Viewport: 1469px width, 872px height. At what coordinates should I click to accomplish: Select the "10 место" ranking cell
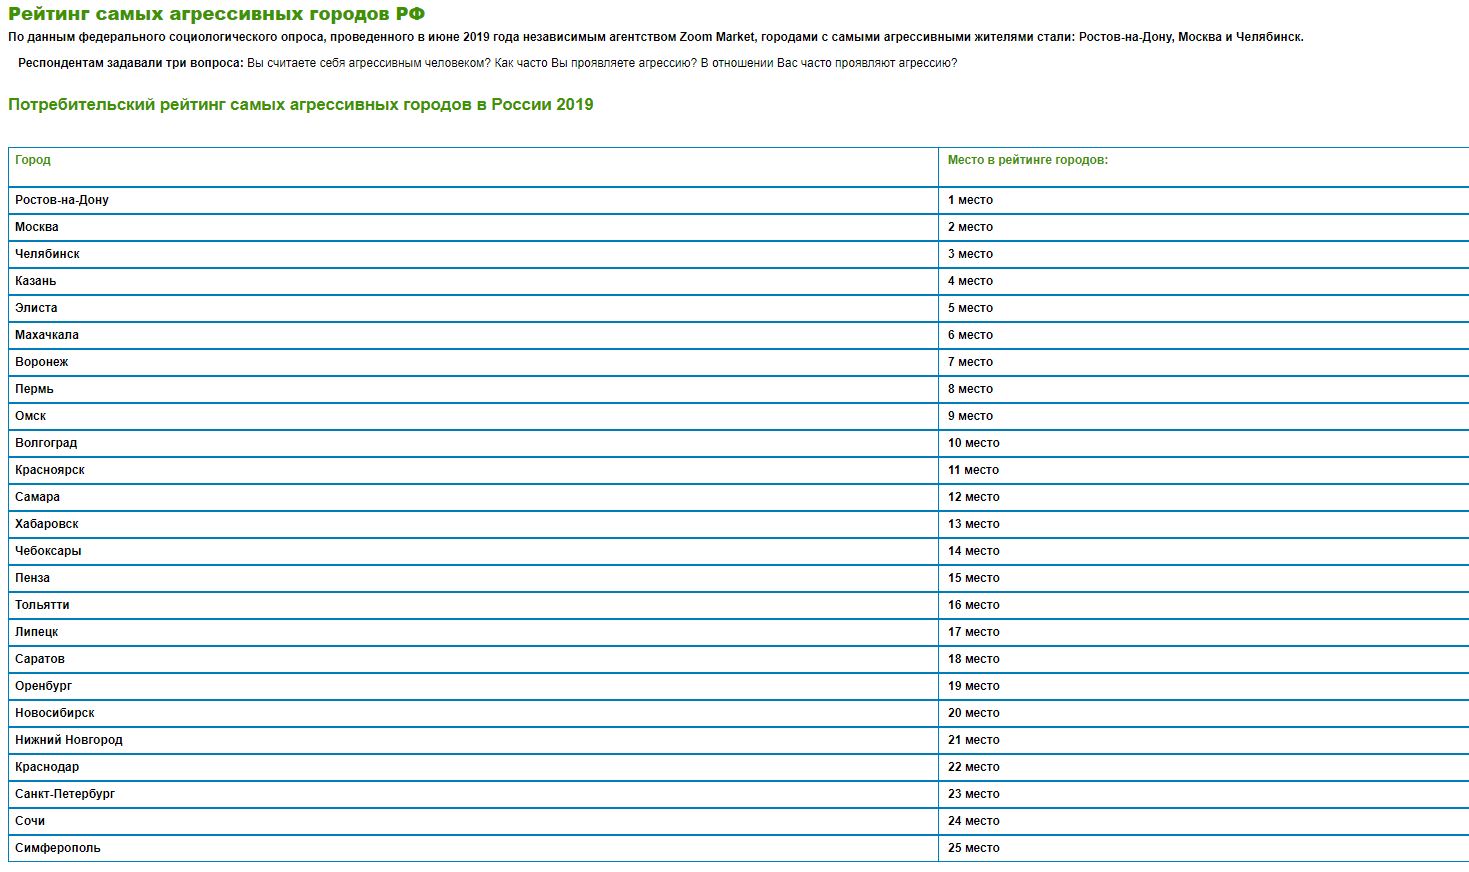(x=973, y=443)
